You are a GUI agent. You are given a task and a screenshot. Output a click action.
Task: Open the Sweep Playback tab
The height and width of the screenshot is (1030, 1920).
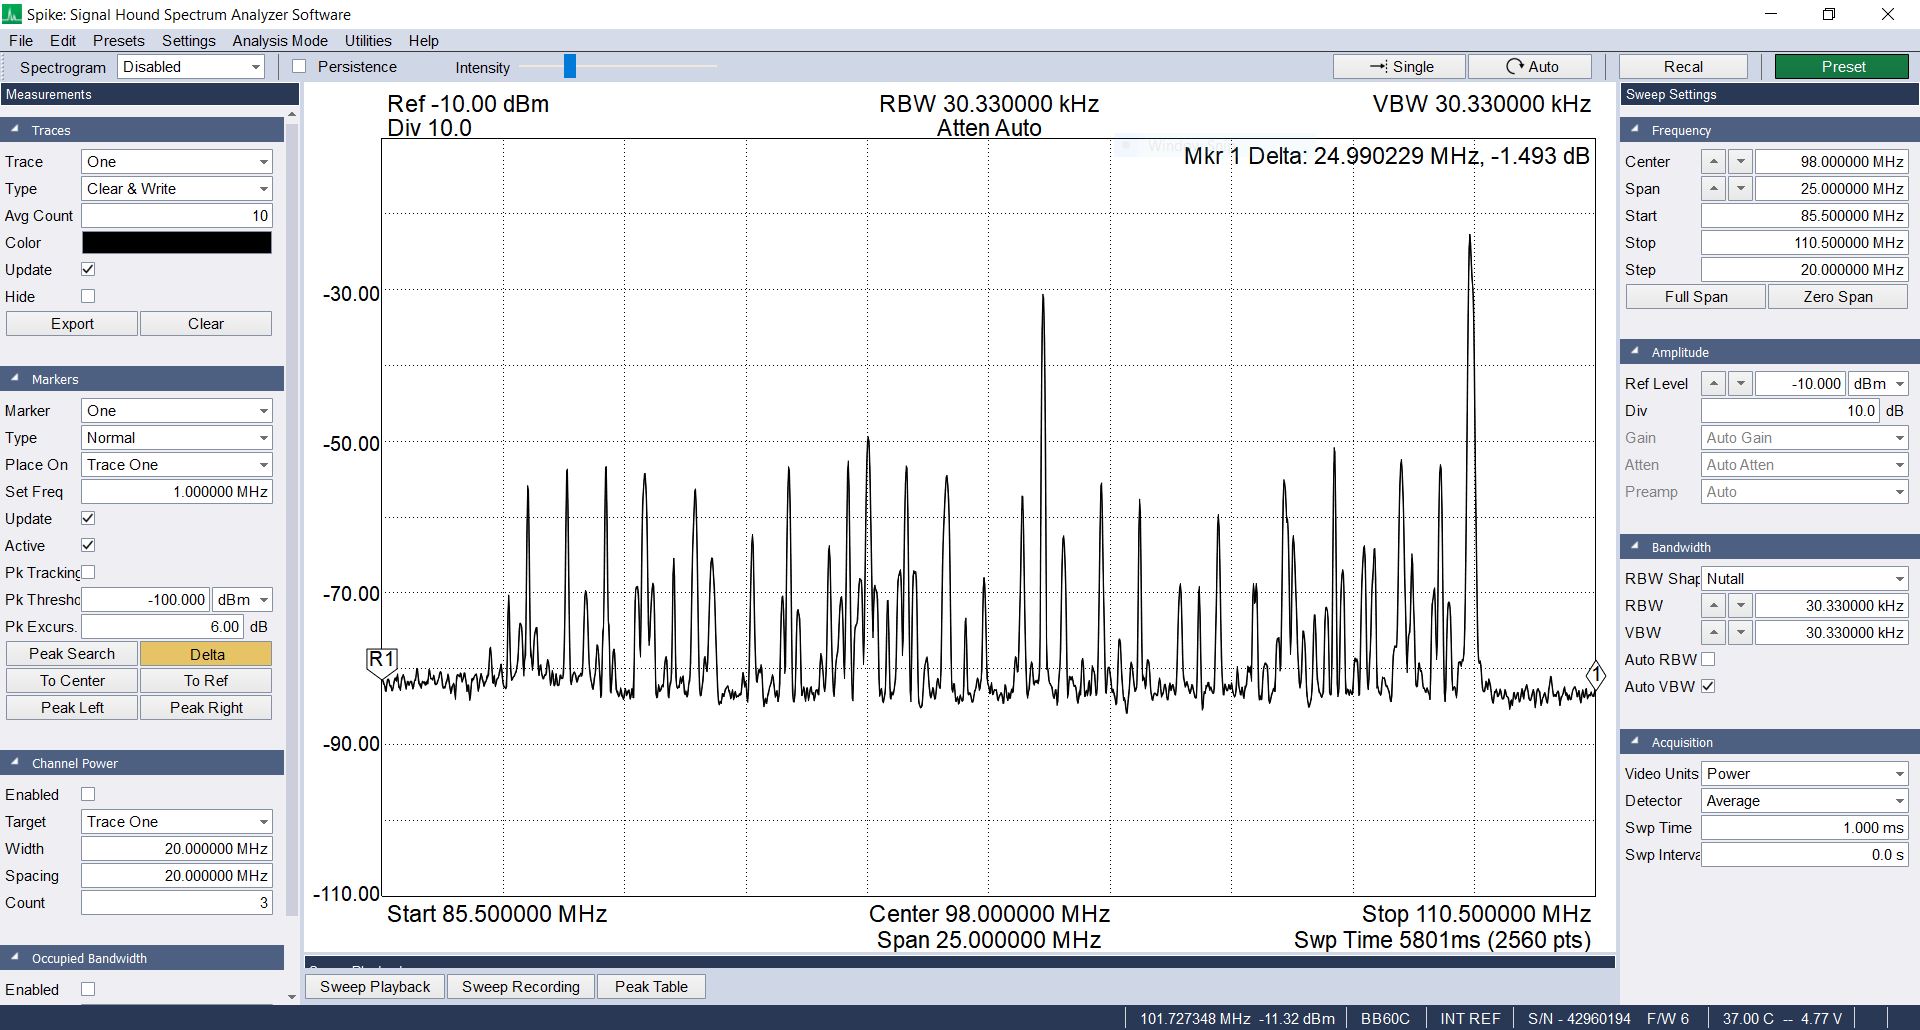tap(375, 986)
